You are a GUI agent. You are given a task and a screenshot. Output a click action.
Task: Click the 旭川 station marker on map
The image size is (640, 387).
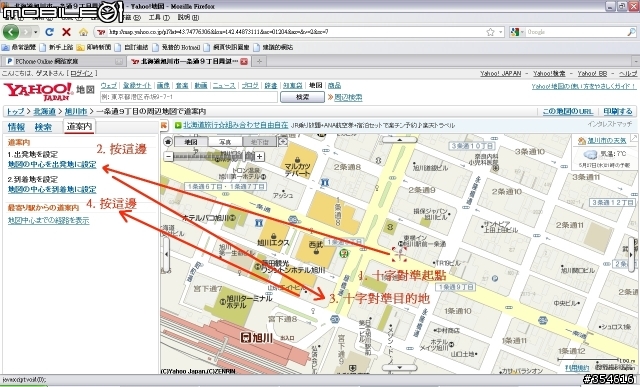pyautogui.click(x=257, y=338)
